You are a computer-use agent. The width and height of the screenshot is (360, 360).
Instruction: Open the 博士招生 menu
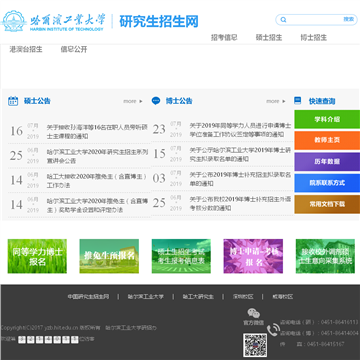[313, 37]
